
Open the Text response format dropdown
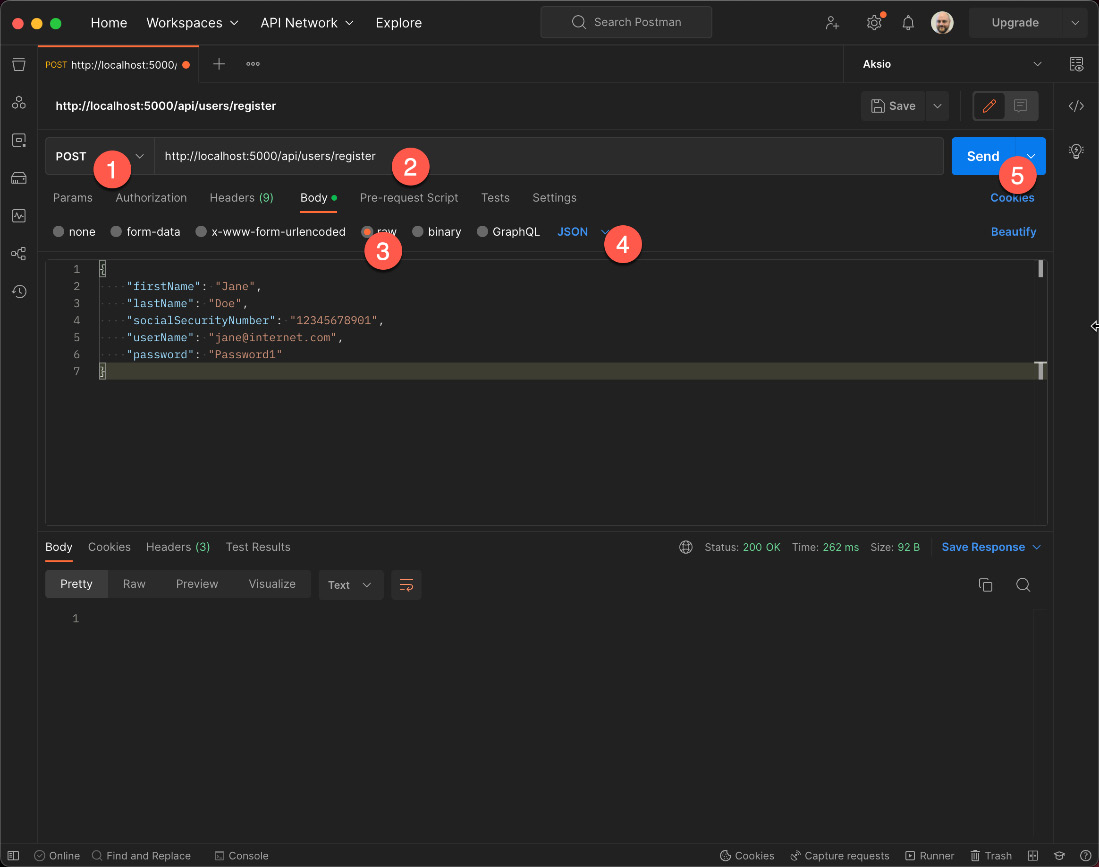point(350,585)
